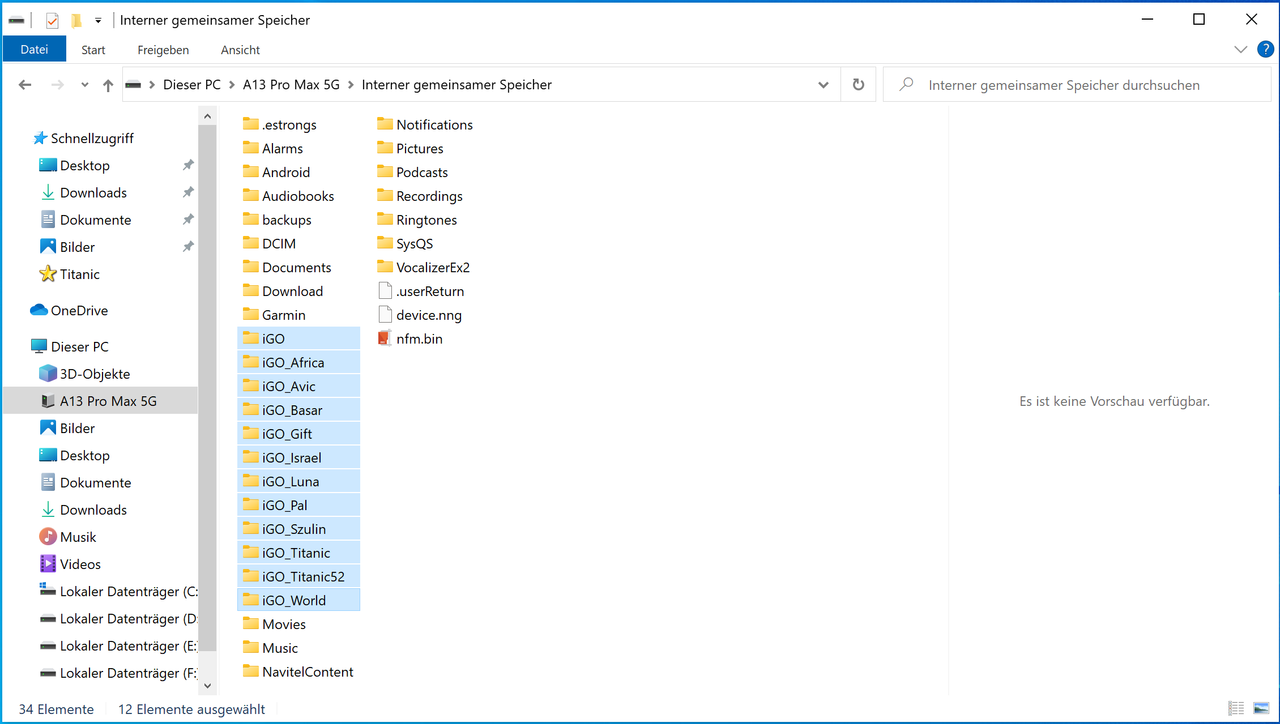Select Dieser PC in the navigation pane
This screenshot has width=1280, height=724.
[x=80, y=346]
